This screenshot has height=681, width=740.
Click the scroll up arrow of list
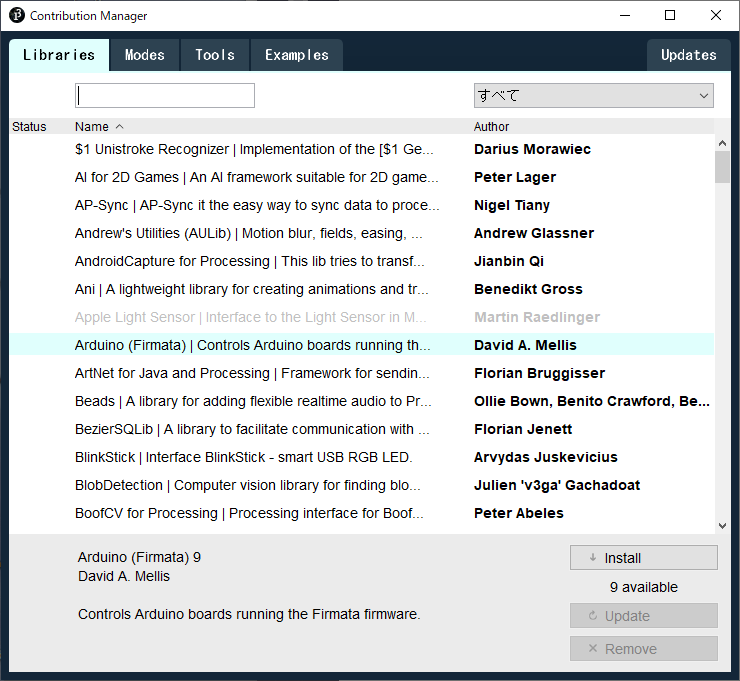click(x=722, y=143)
